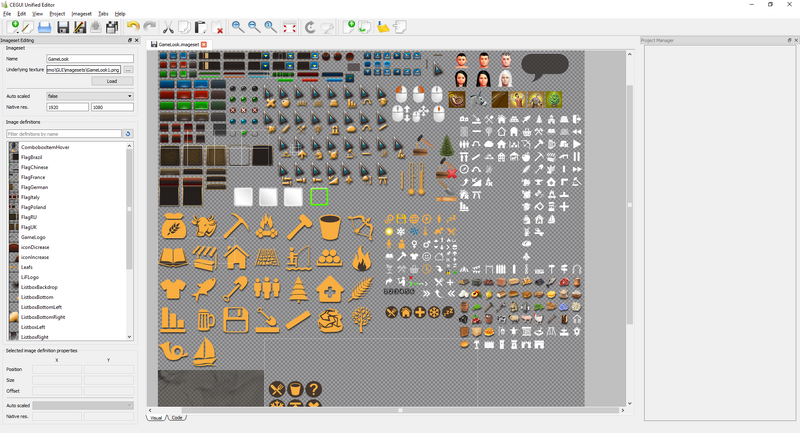Click the Copy icon in the toolbar

[184, 27]
